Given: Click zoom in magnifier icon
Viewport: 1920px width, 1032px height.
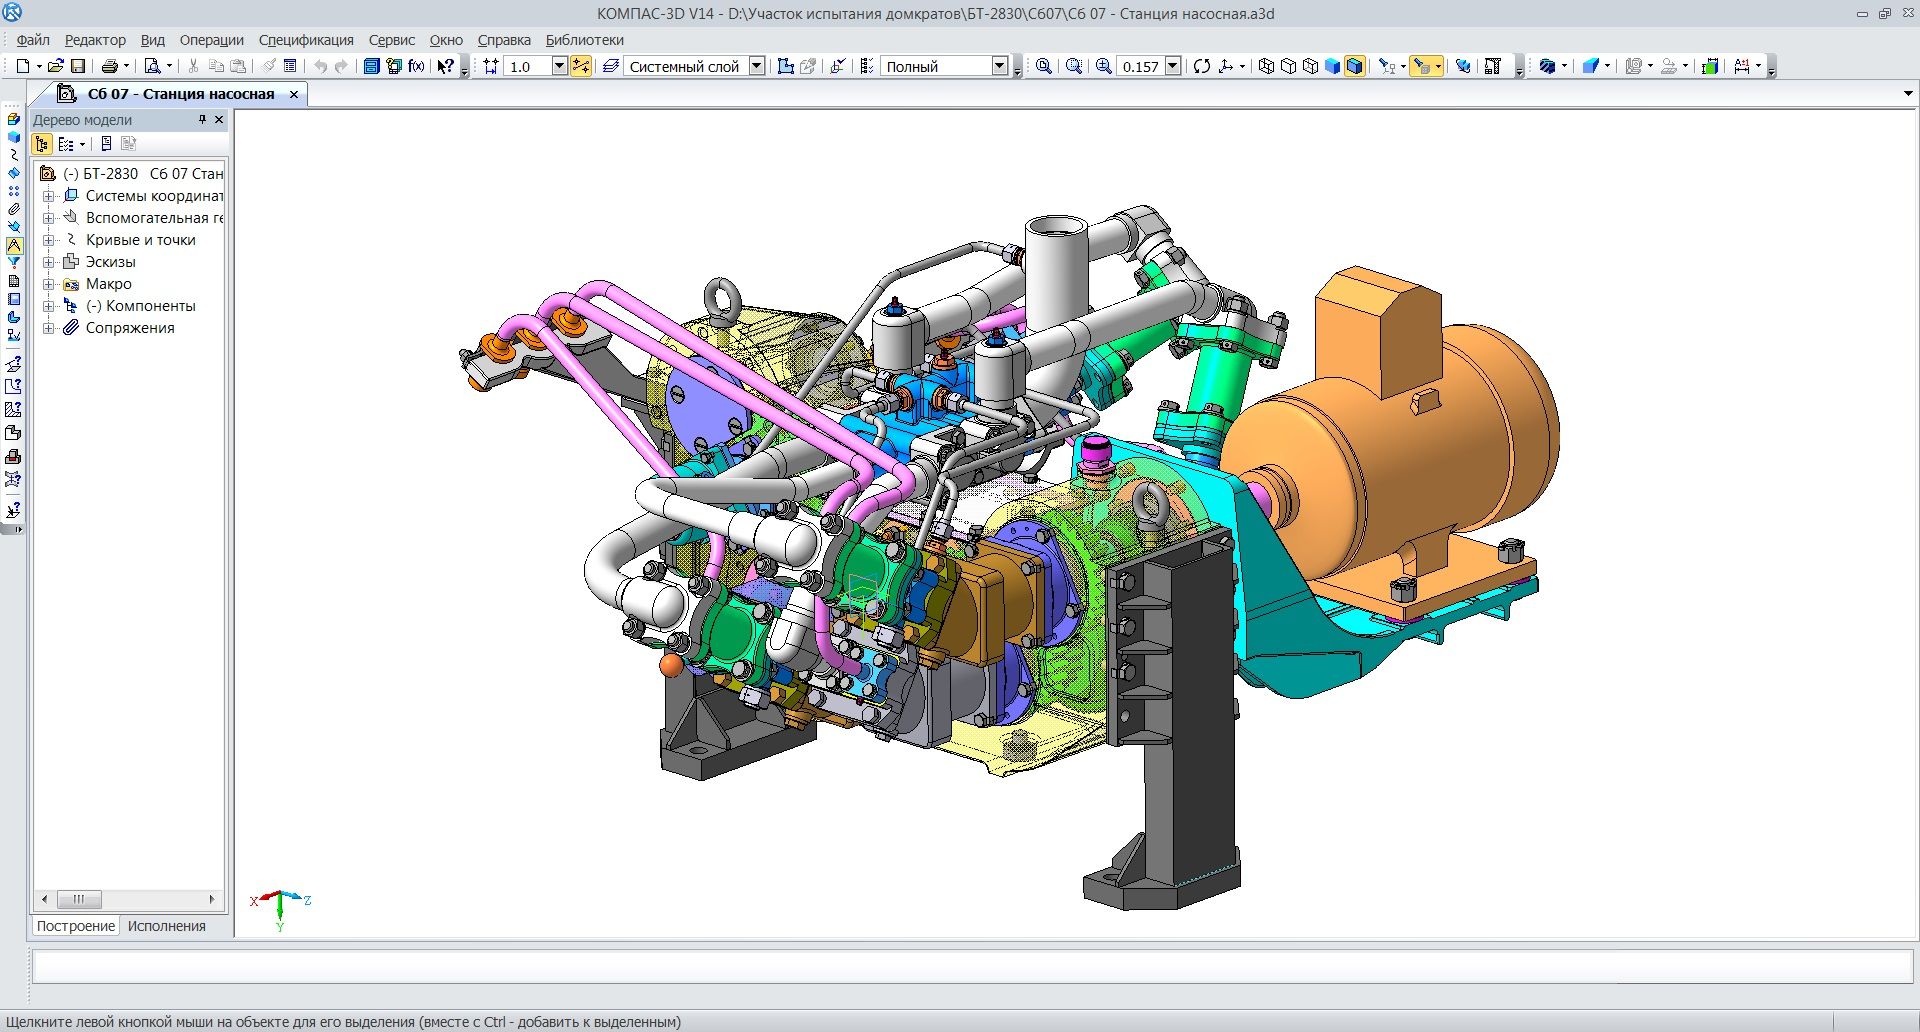Looking at the screenshot, I should click(1103, 66).
